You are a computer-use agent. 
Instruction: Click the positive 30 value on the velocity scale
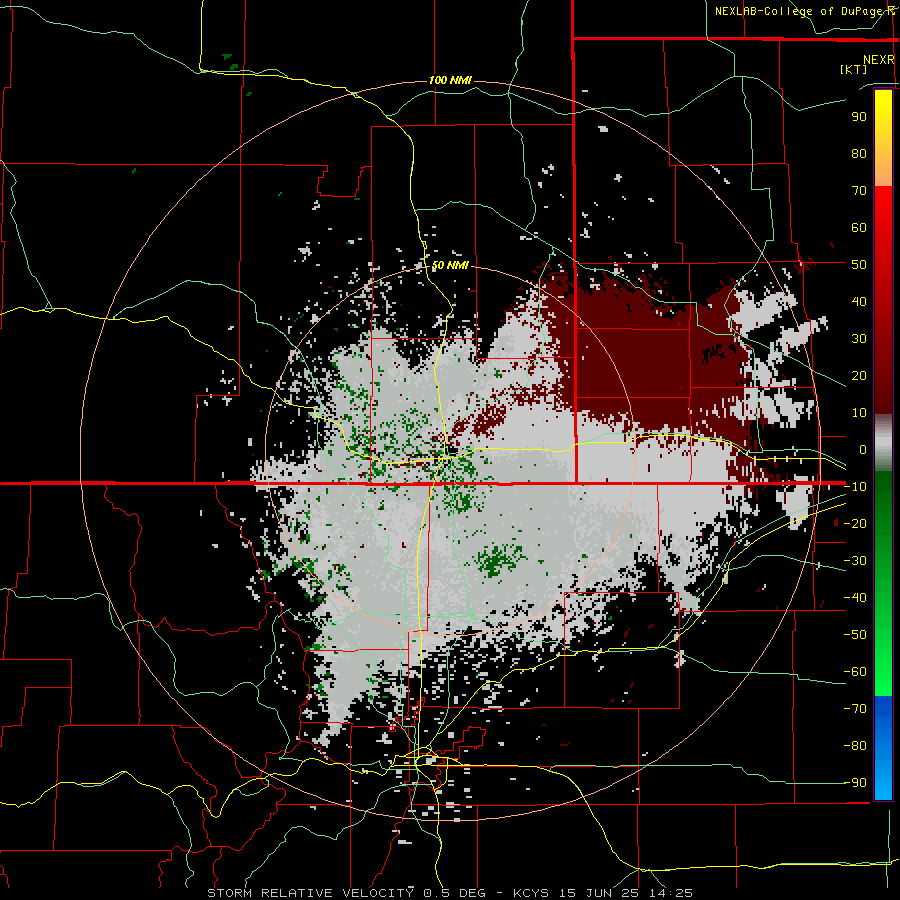click(x=859, y=339)
